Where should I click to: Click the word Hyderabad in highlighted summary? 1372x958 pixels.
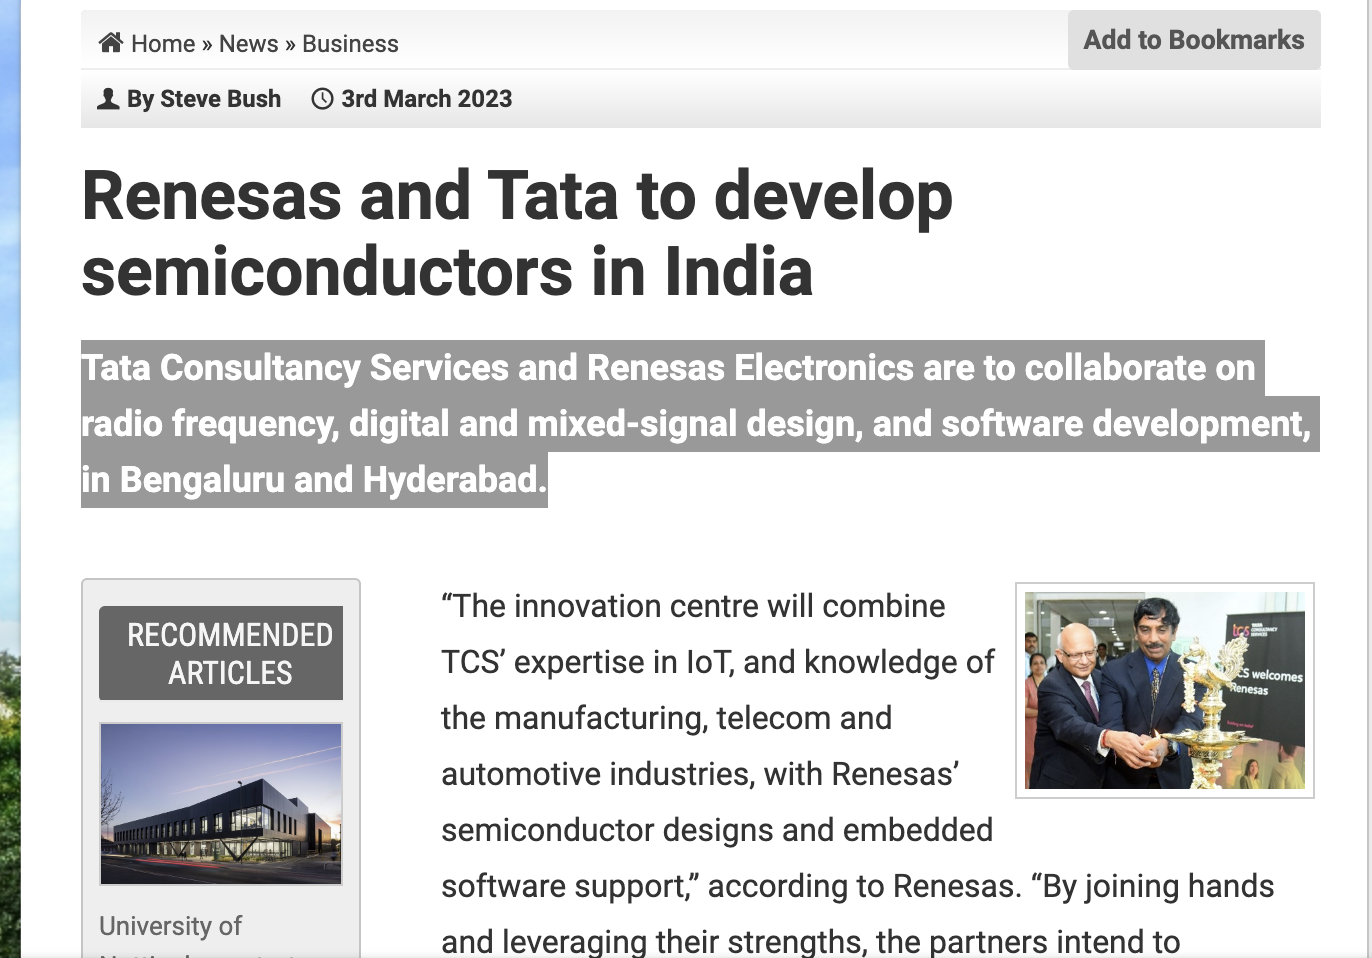(453, 480)
